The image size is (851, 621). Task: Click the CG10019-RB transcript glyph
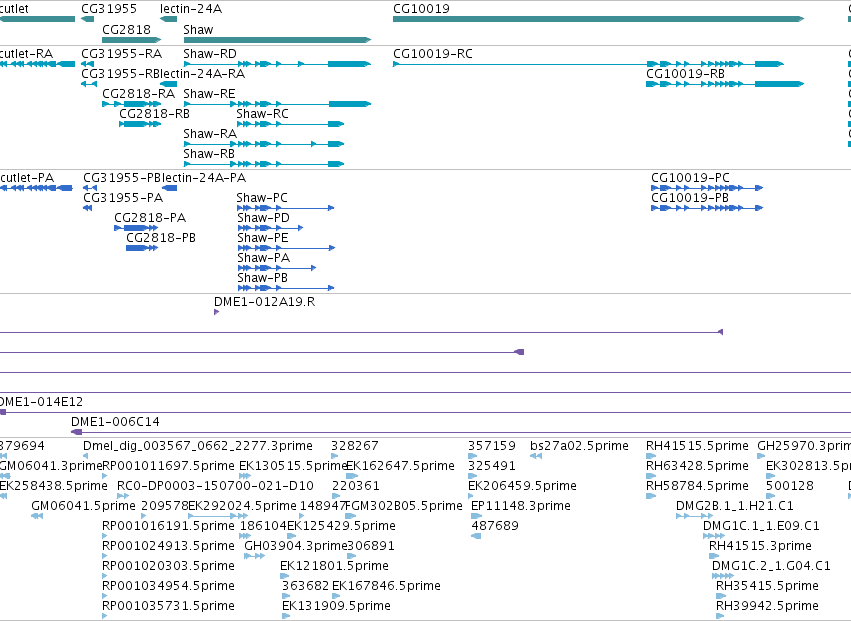point(725,84)
